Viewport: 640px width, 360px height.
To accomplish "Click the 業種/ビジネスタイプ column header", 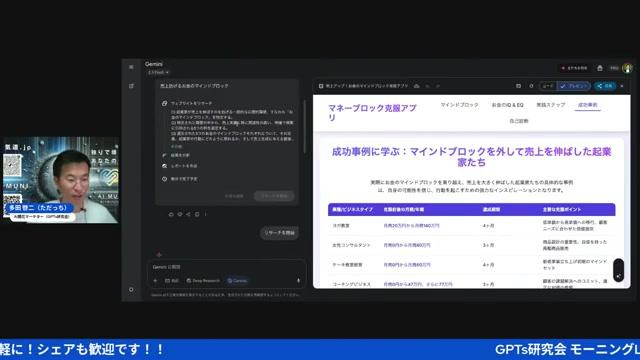I will pyautogui.click(x=352, y=209).
